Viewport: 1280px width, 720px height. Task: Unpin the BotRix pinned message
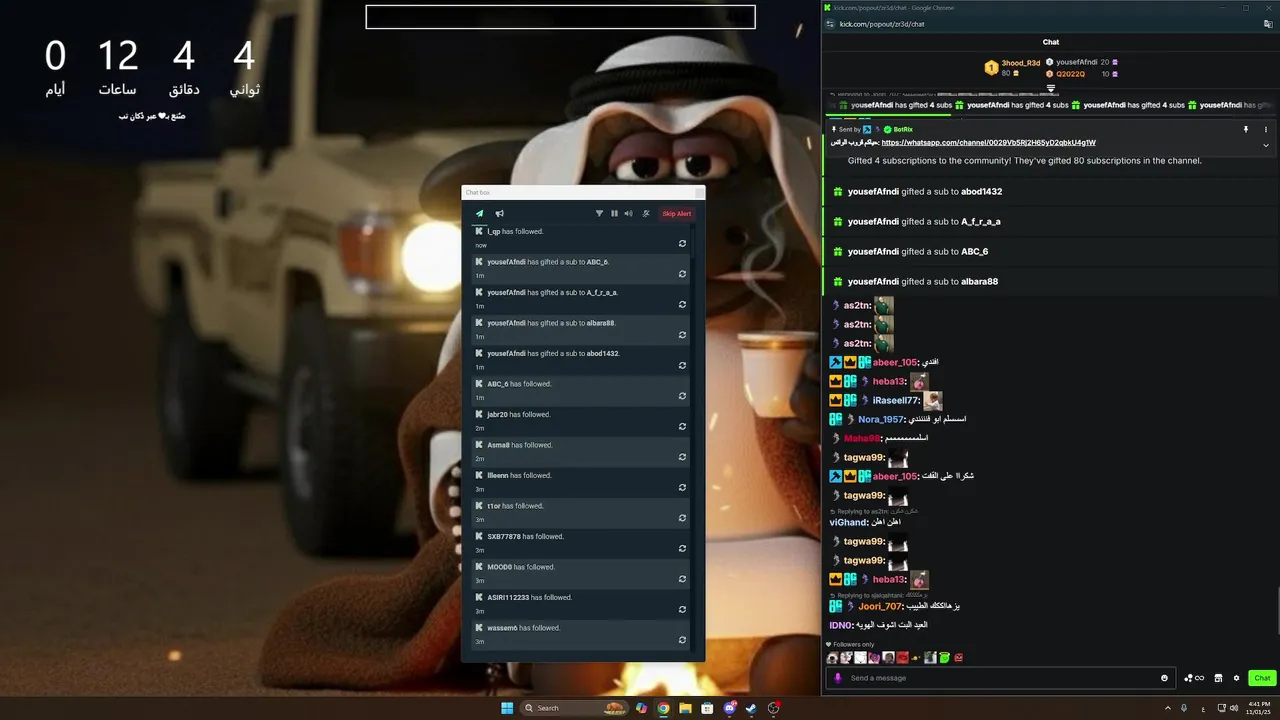(x=1246, y=129)
